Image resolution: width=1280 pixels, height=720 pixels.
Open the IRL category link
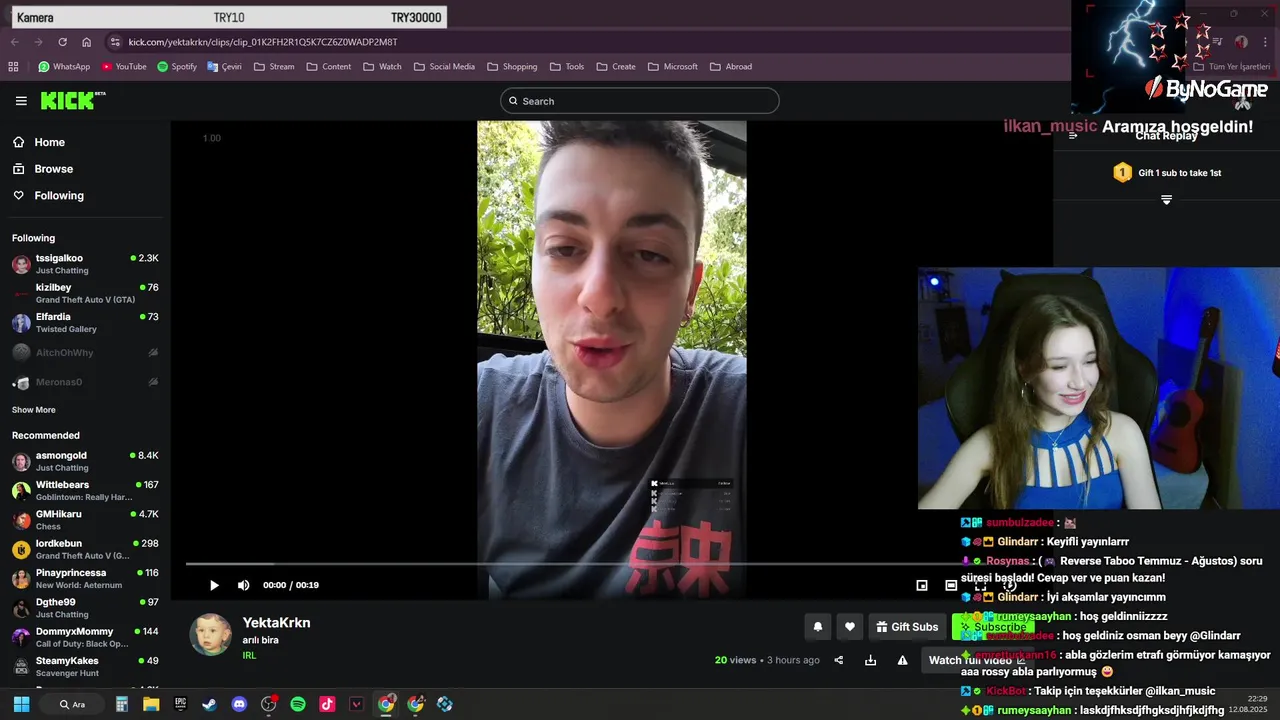(249, 656)
